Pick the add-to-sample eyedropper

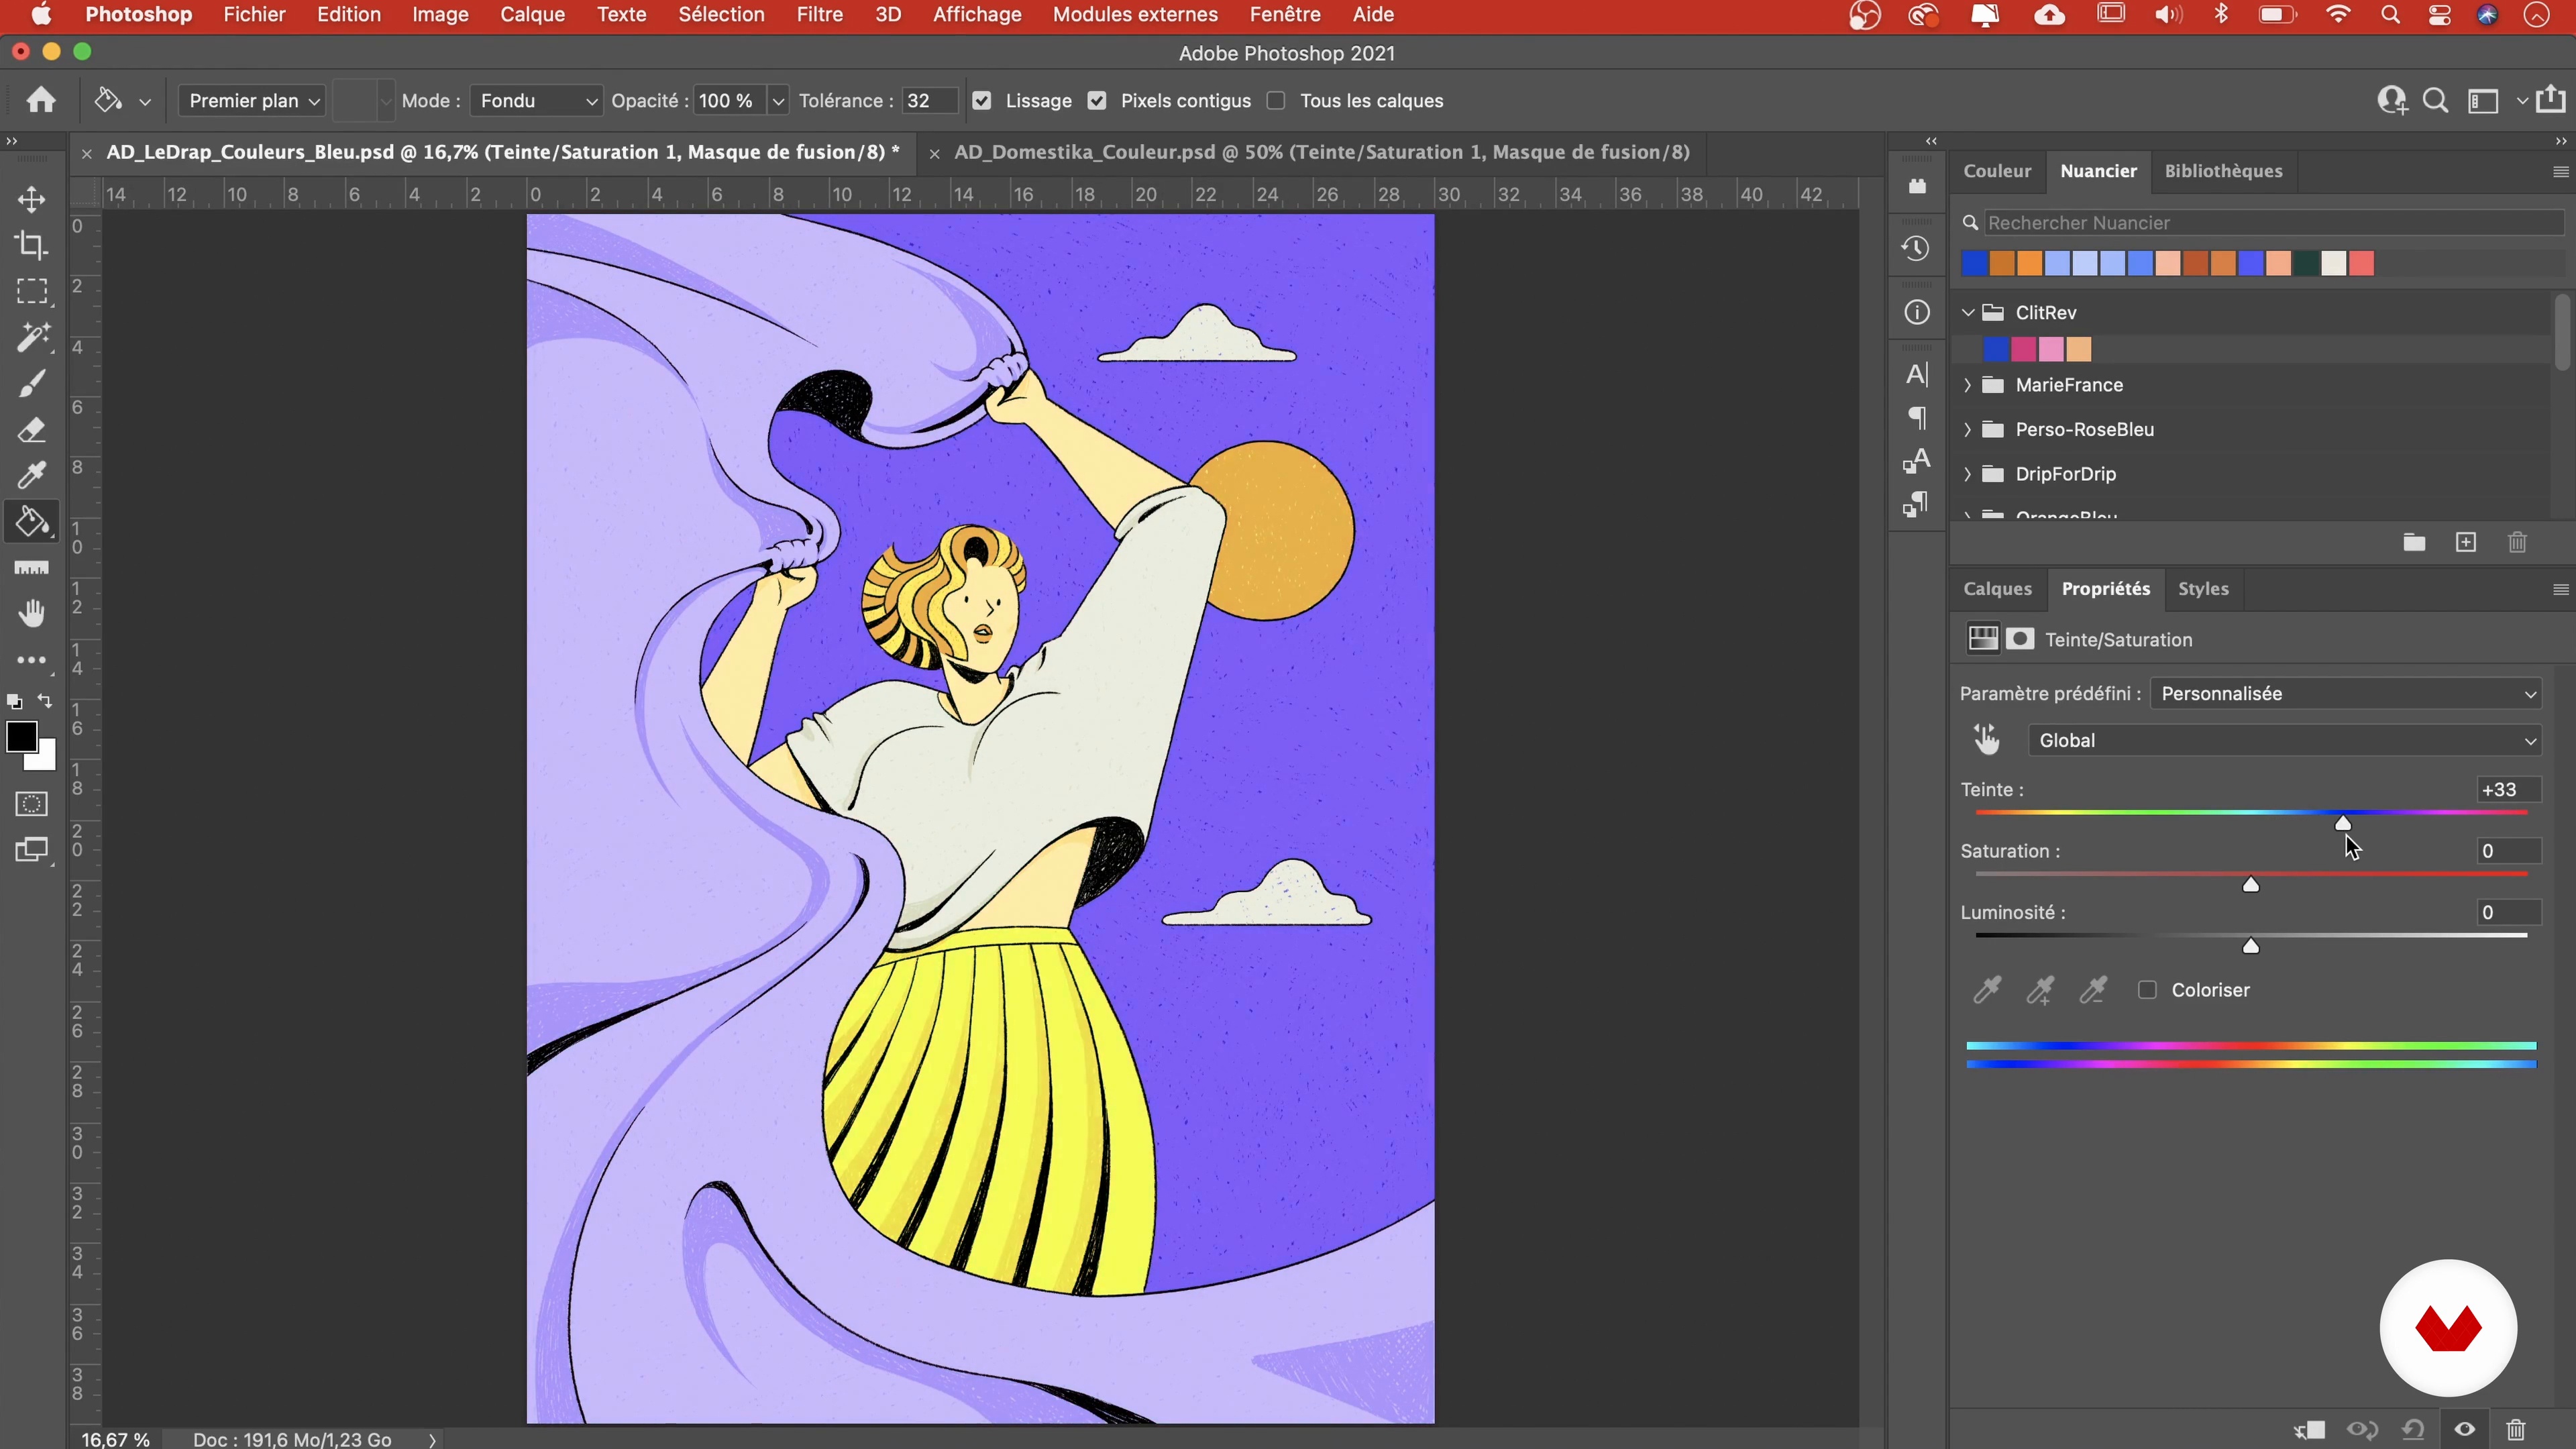coord(2039,990)
